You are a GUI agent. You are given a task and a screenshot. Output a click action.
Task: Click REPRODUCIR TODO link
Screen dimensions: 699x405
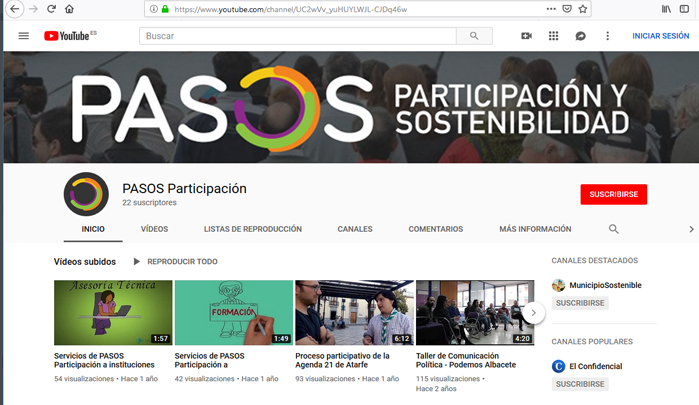[x=182, y=261]
